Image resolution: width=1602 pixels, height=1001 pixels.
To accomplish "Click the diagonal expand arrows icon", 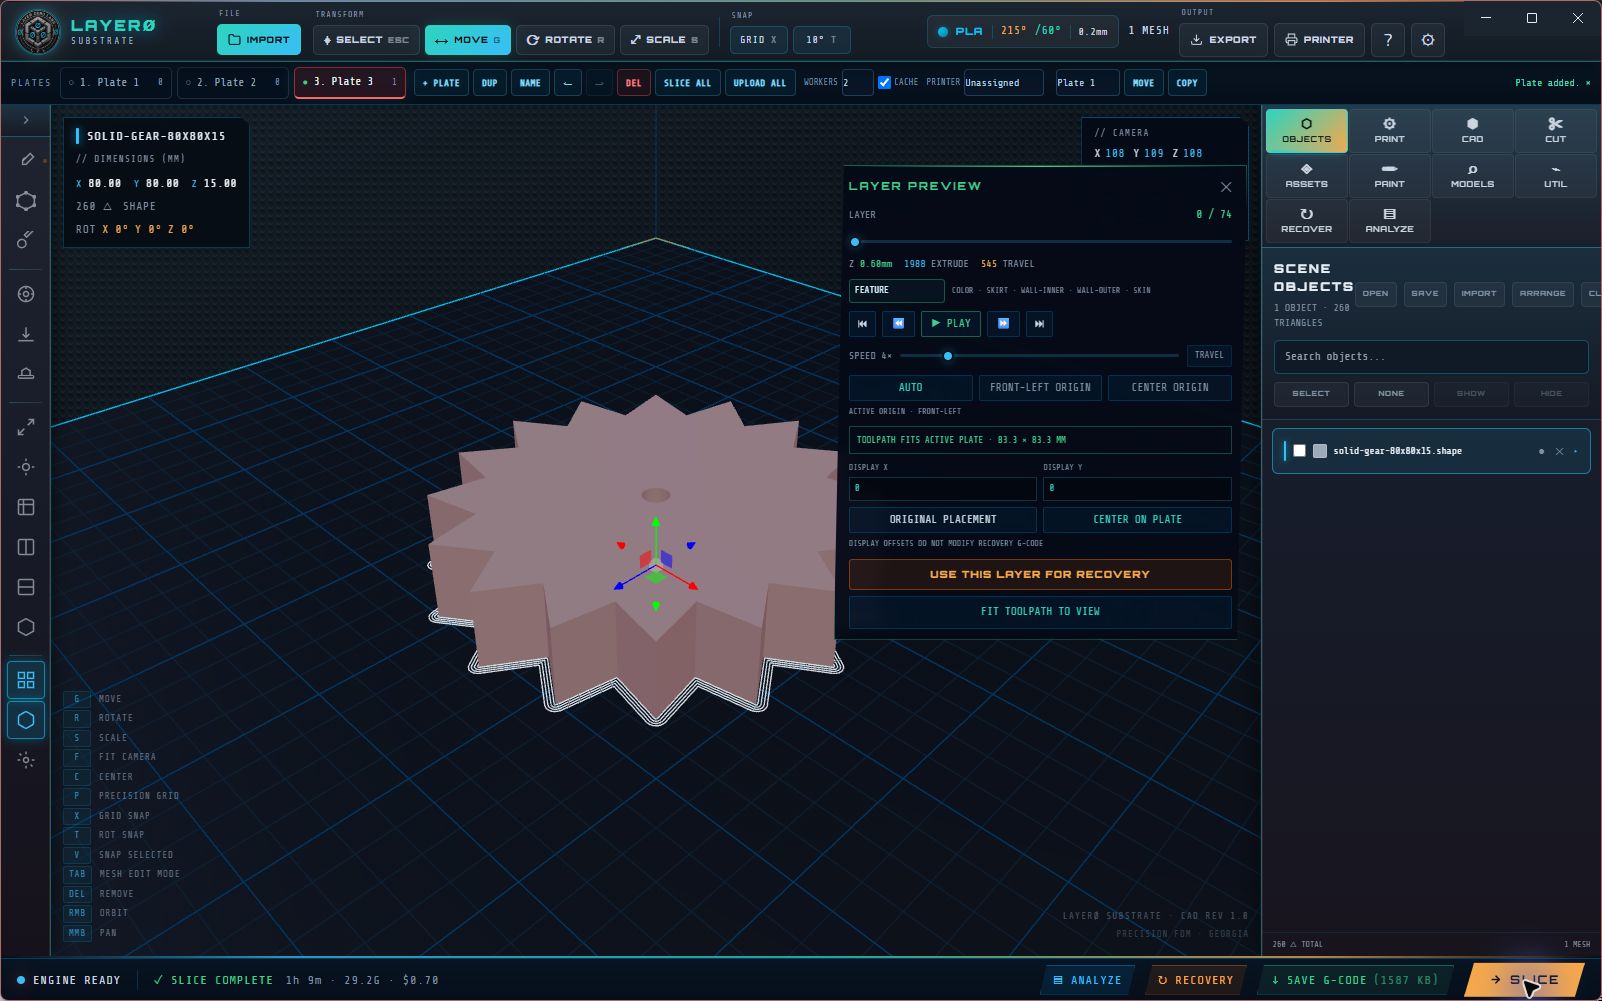I will (26, 427).
